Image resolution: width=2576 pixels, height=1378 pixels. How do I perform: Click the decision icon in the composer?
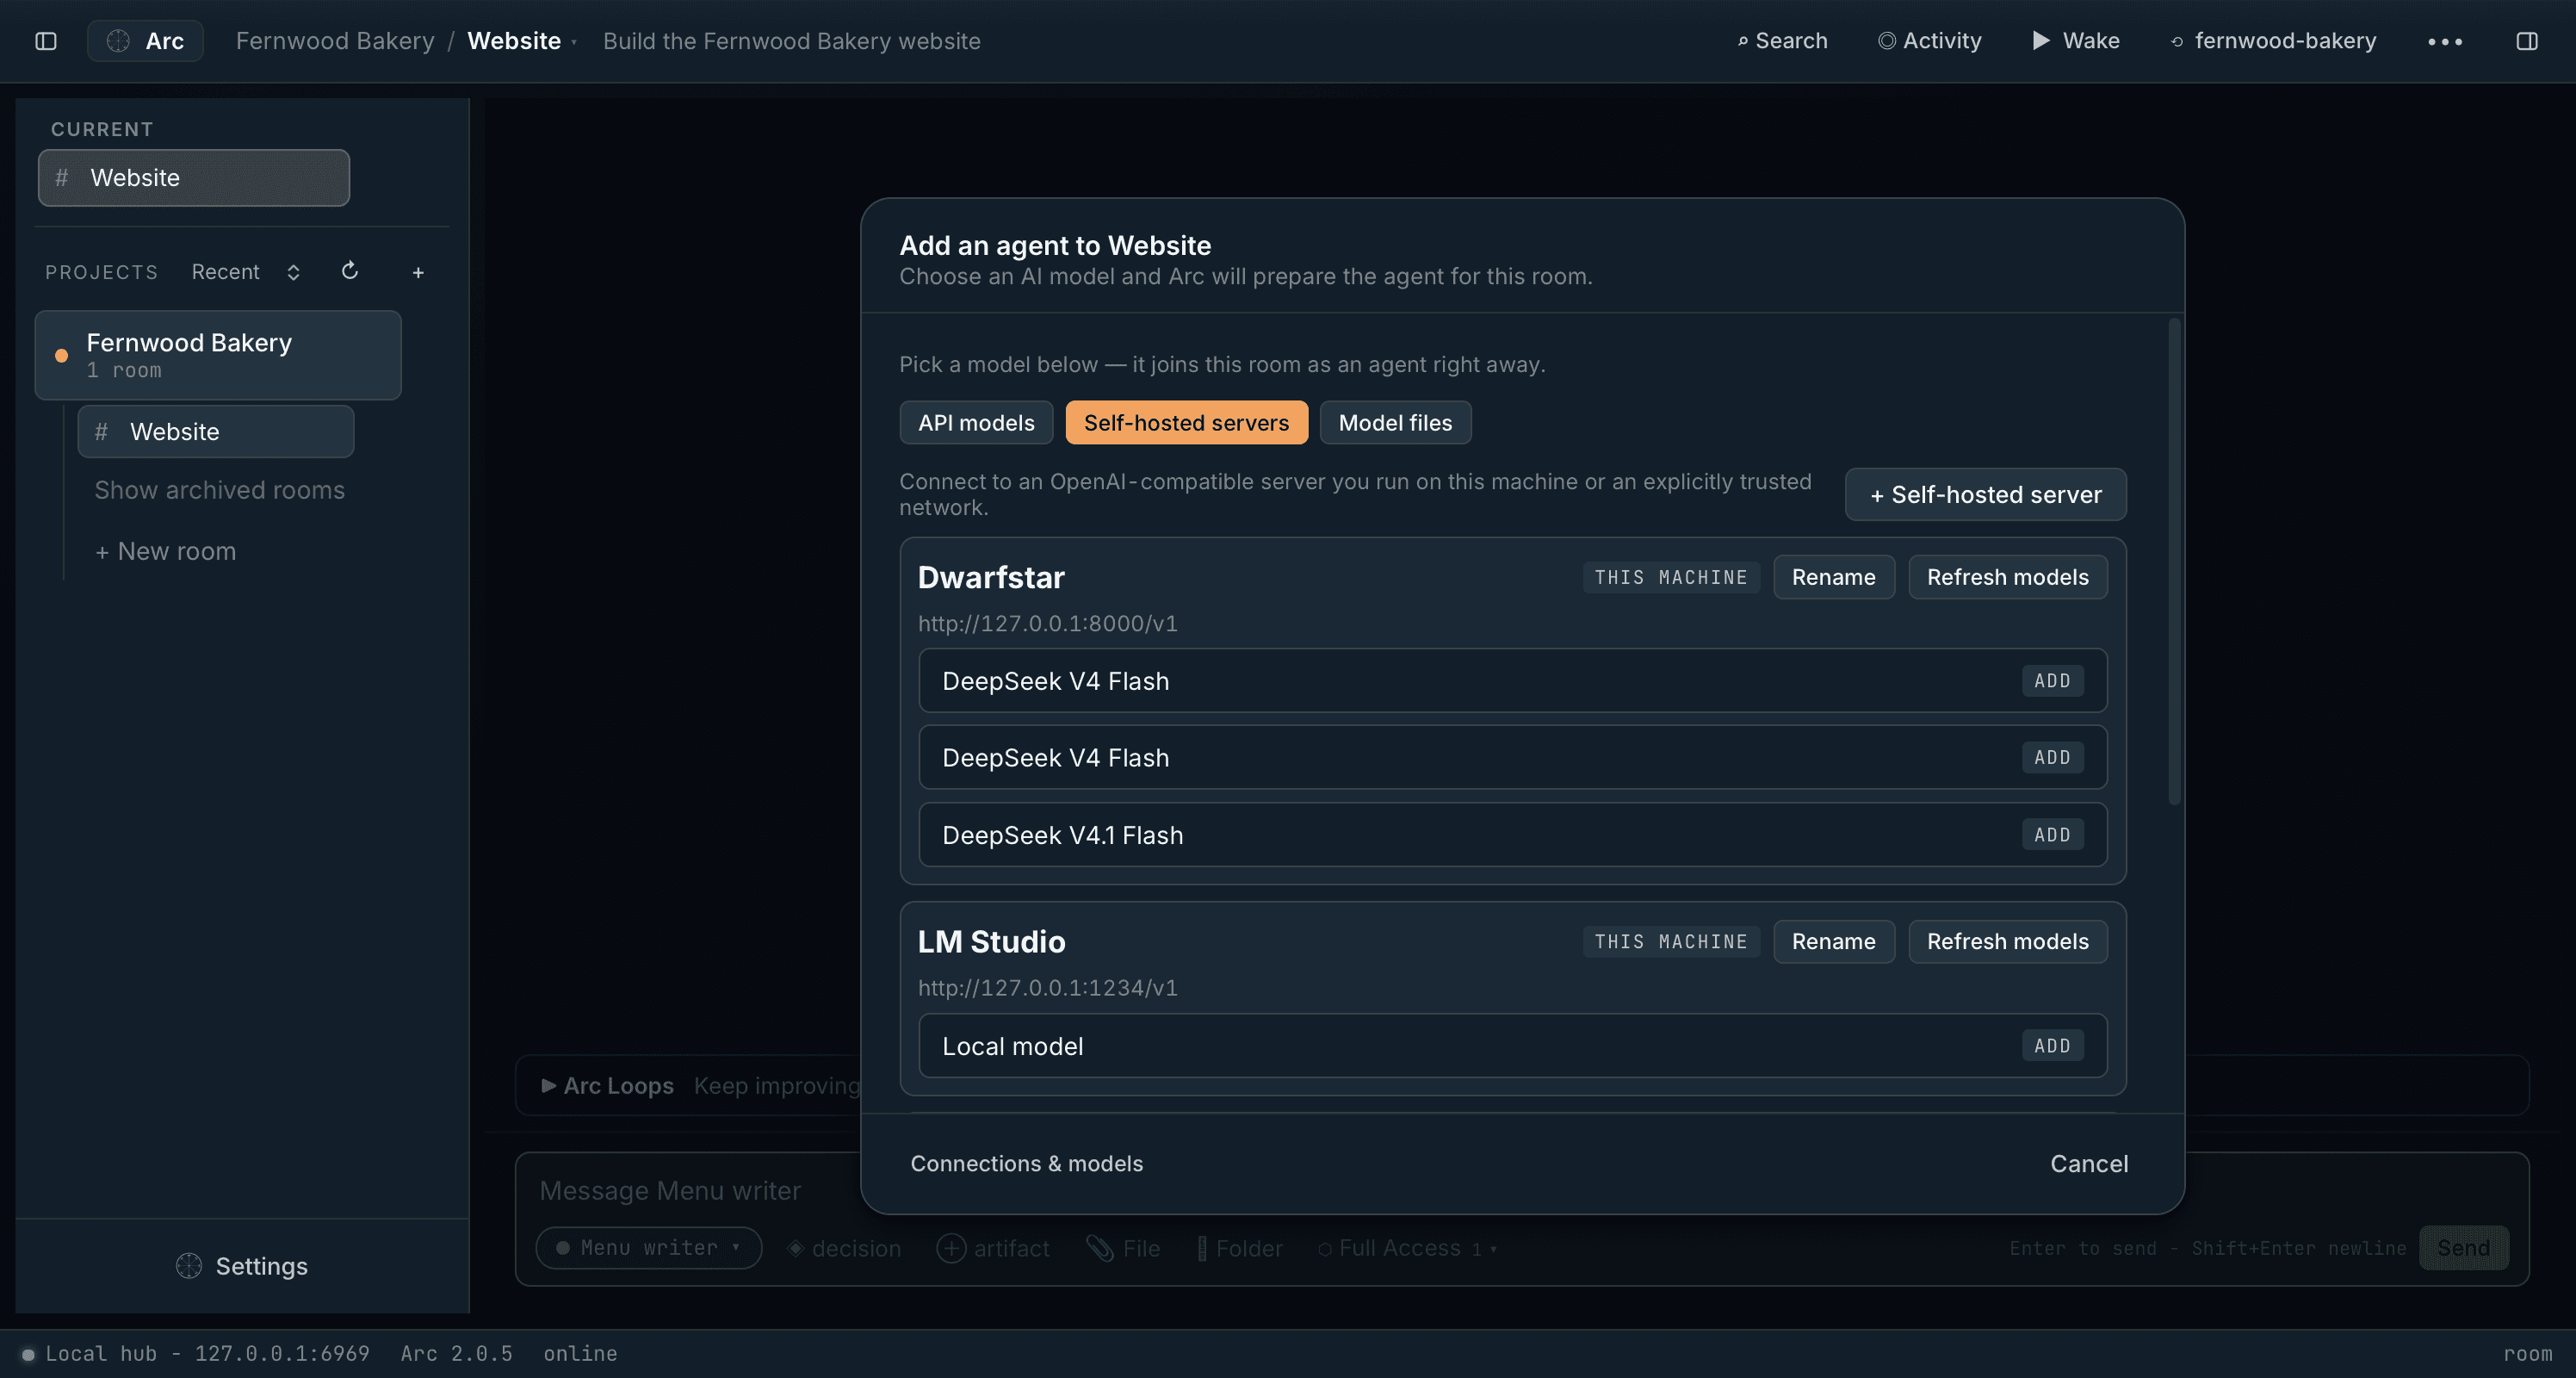tap(844, 1248)
